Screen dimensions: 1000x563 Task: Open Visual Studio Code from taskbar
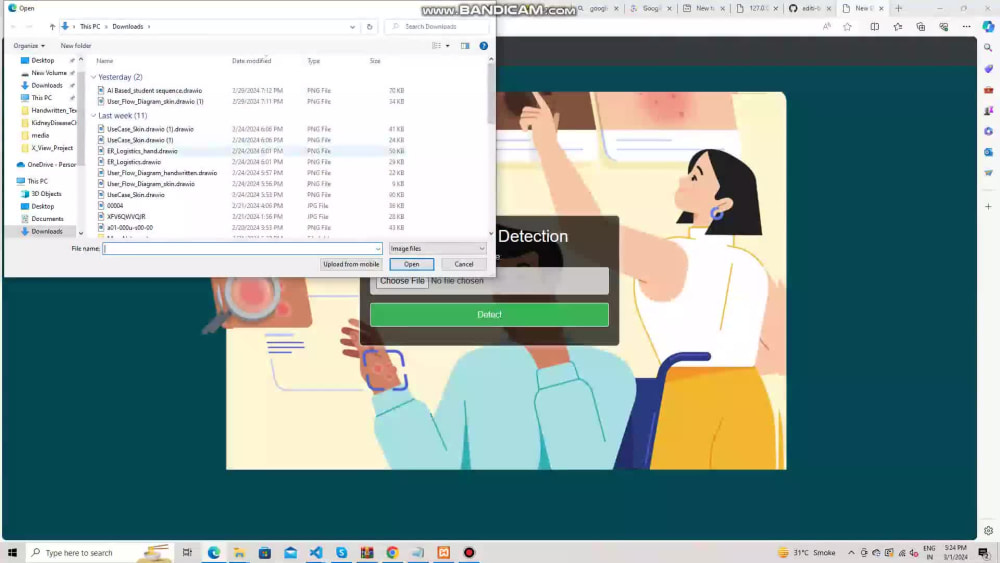point(316,553)
